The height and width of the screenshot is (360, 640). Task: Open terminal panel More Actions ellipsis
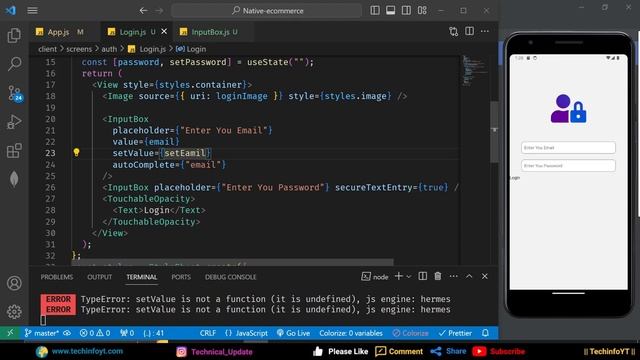tap(453, 276)
